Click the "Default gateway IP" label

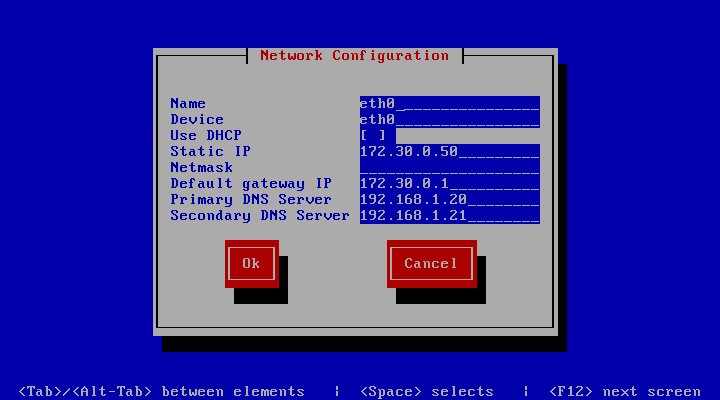[251, 184]
